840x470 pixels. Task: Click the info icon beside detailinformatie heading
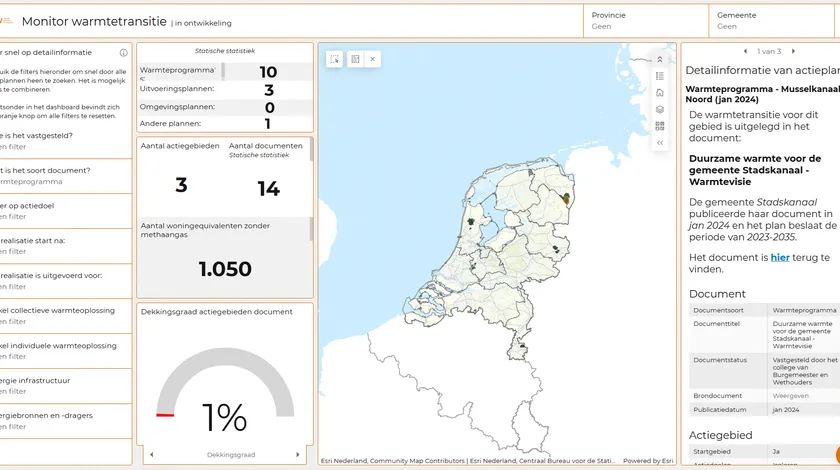click(x=124, y=53)
